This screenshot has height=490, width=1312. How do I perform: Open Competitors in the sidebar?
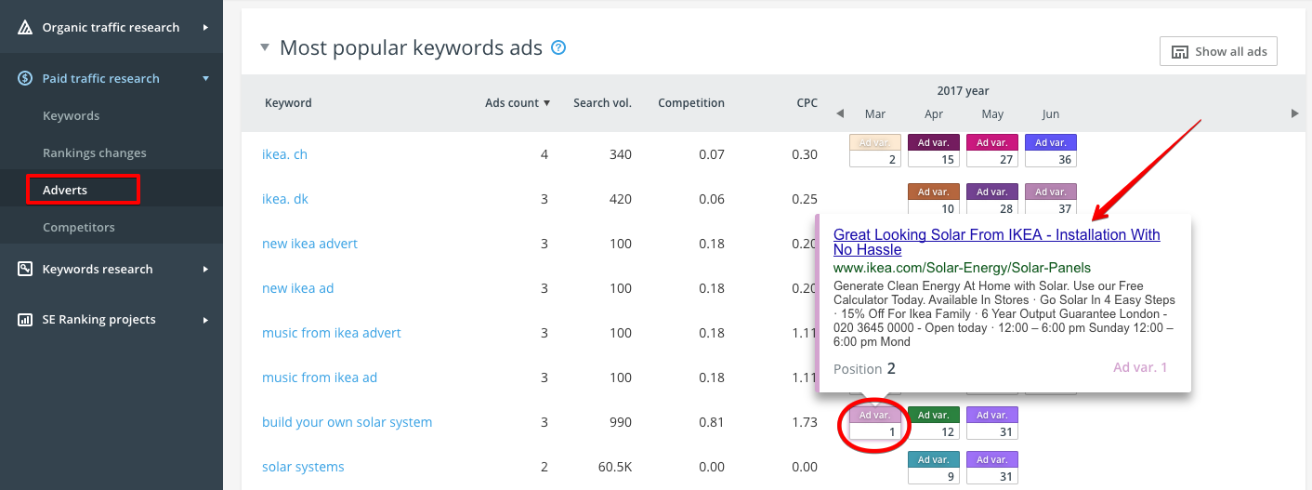[78, 227]
